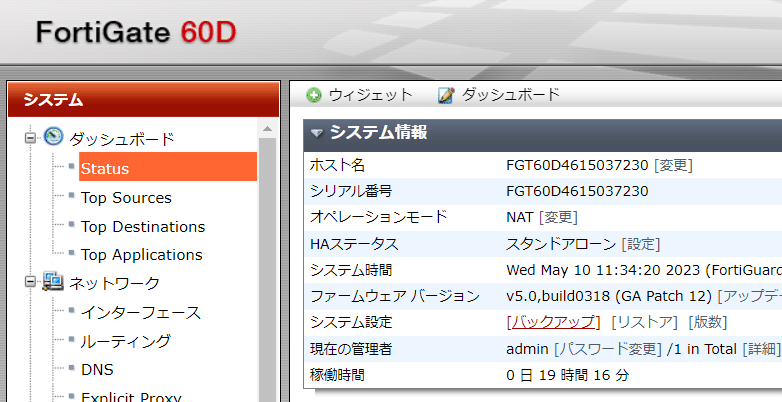The width and height of the screenshot is (782, 402).
Task: Click the dashboard edit notepad icon
Action: 446,95
